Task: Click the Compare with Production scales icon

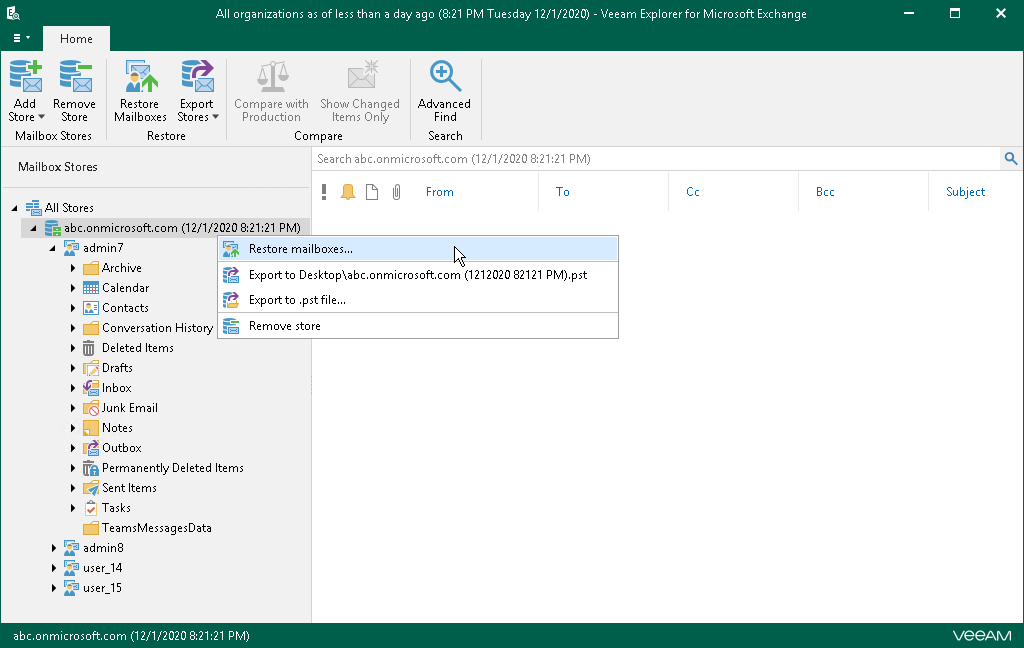Action: (272, 76)
